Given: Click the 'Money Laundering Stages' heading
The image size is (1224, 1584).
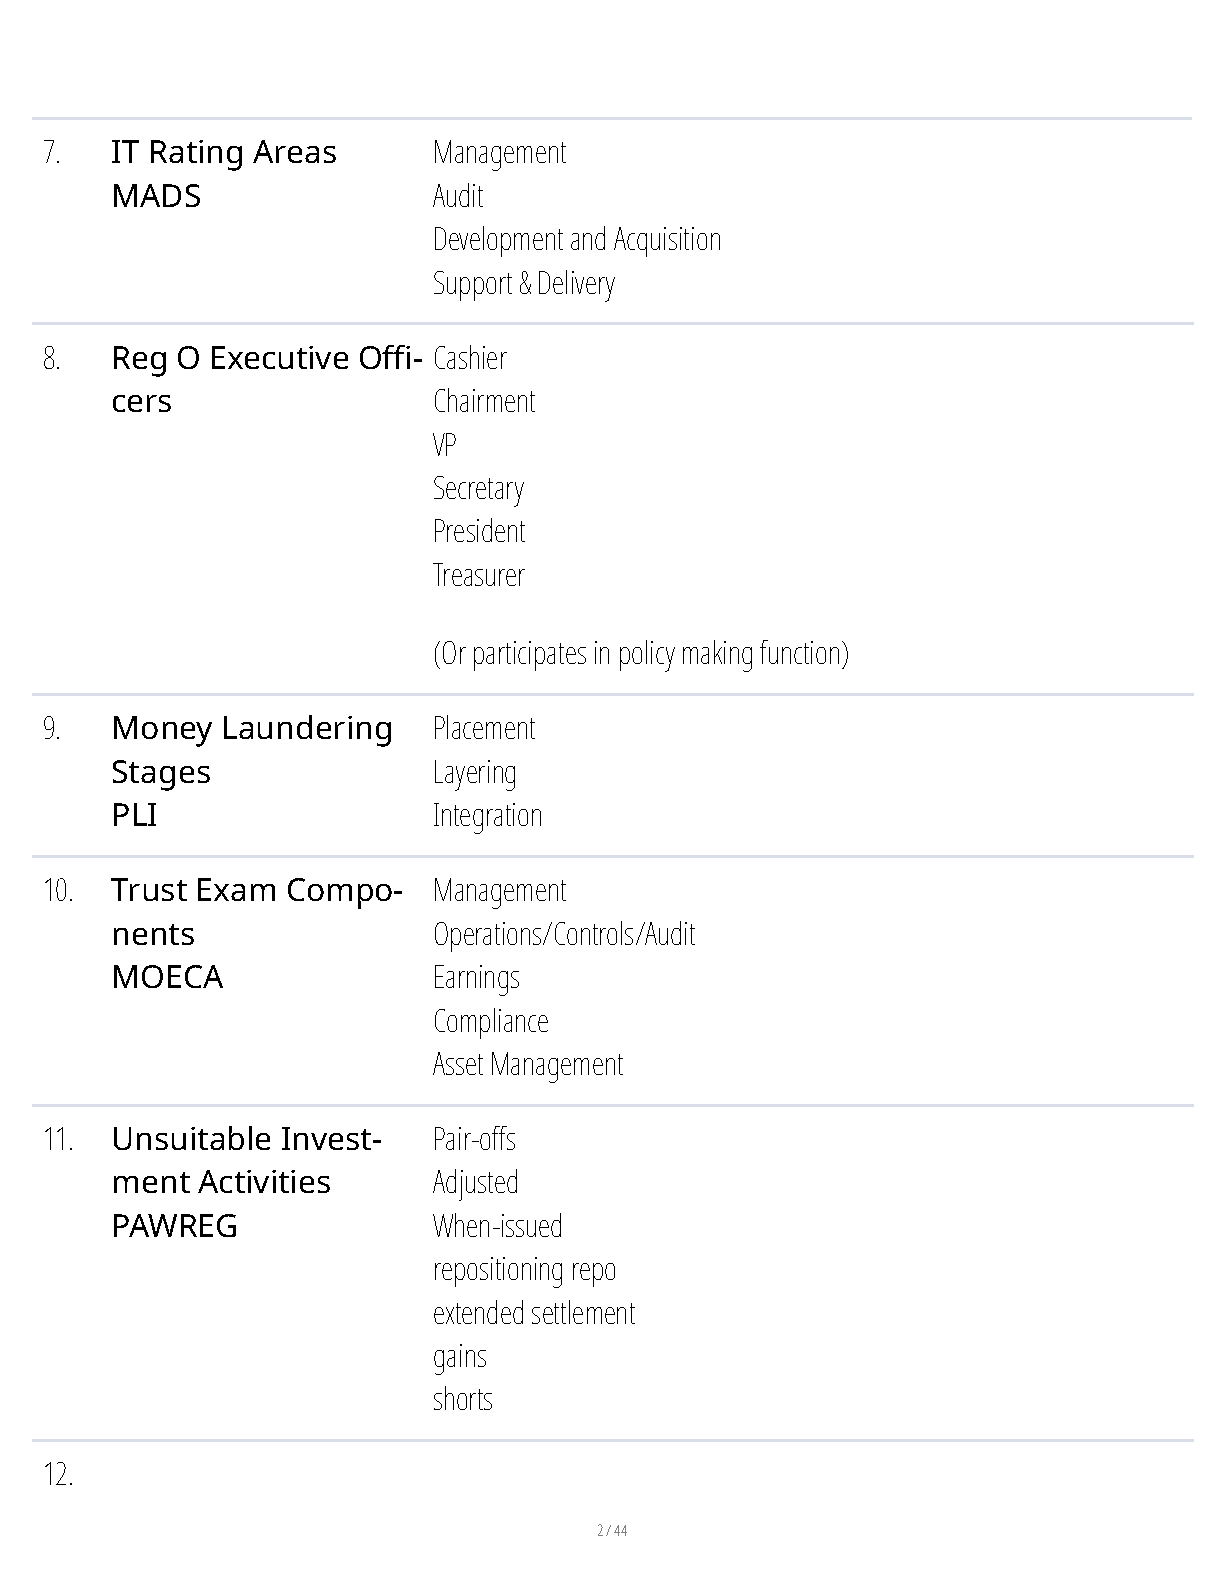Looking at the screenshot, I should pos(252,749).
